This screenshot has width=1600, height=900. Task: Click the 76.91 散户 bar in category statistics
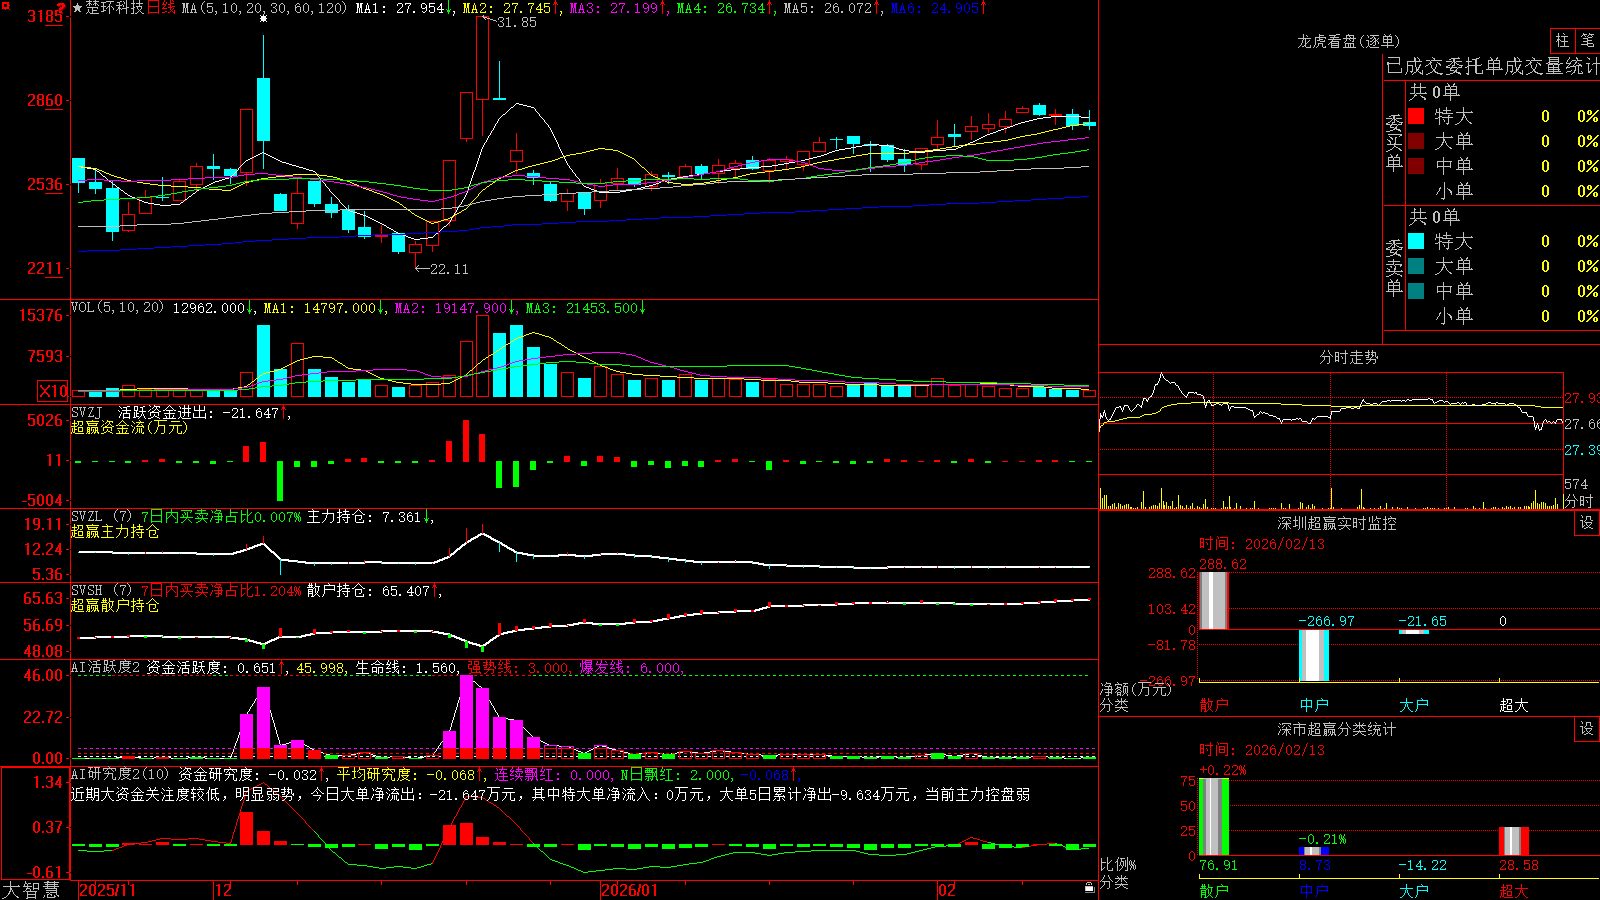[x=1214, y=817]
